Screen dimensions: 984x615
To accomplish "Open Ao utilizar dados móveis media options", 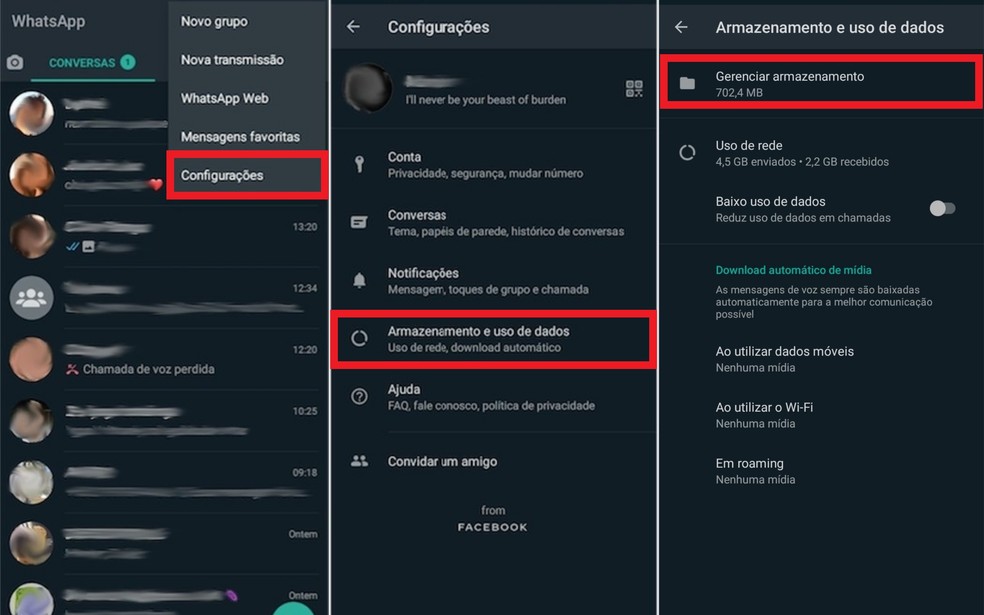I will (x=784, y=359).
